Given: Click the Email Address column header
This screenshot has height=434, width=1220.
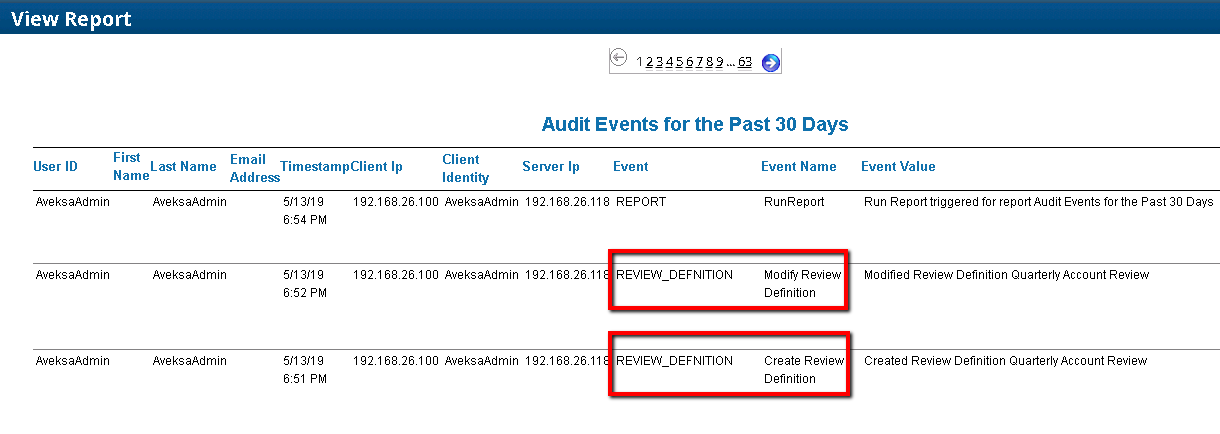Looking at the screenshot, I should pos(254,168).
